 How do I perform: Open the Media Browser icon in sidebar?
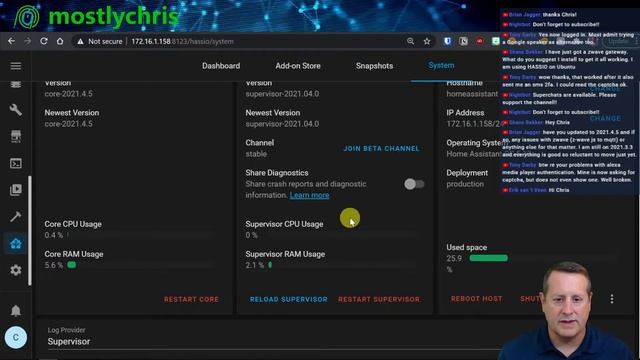[x=16, y=190]
